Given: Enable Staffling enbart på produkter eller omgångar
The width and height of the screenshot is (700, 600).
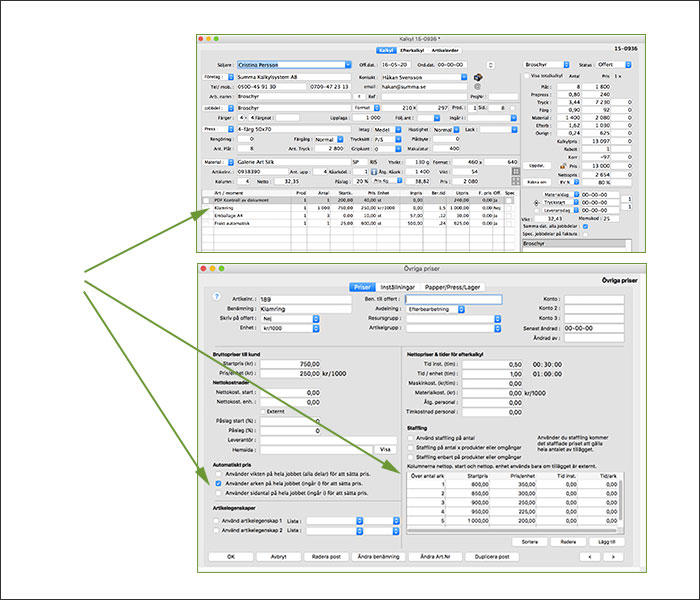Looking at the screenshot, I should click(410, 457).
